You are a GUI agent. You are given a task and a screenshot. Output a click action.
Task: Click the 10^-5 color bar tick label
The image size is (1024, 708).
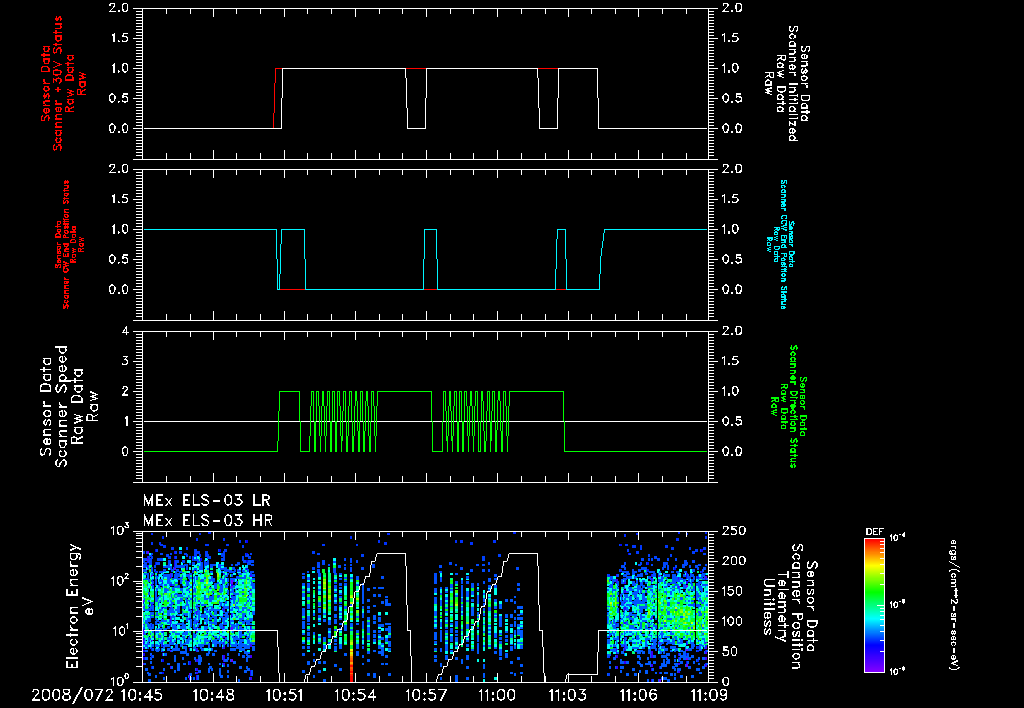point(898,605)
